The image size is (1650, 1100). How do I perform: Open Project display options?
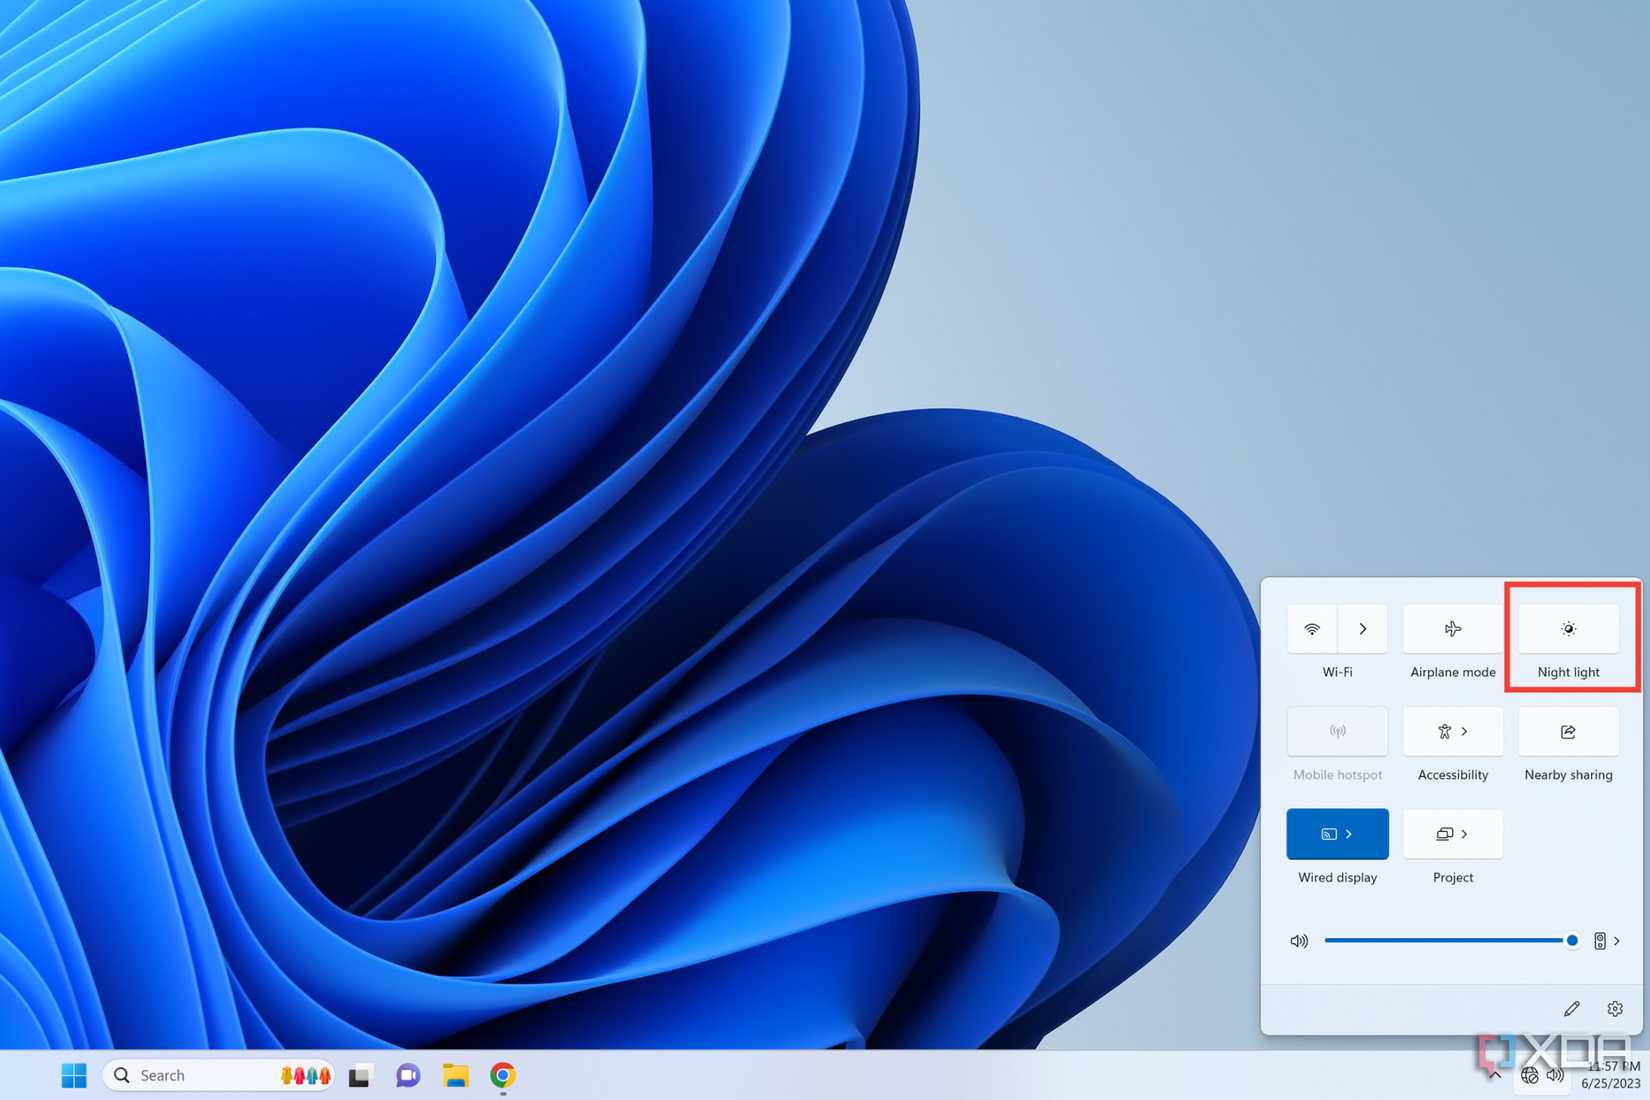(x=1453, y=834)
